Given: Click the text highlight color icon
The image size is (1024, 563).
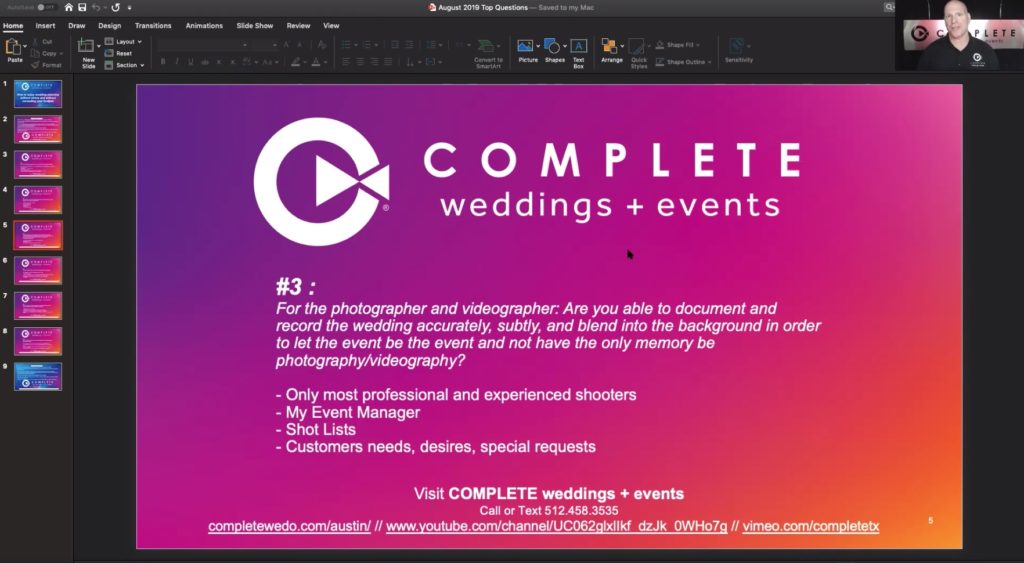Looking at the screenshot, I should pos(296,62).
